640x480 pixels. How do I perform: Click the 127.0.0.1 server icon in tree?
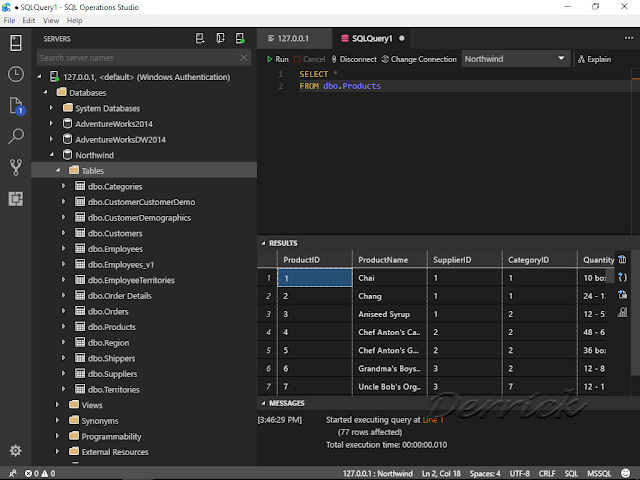click(x=54, y=76)
